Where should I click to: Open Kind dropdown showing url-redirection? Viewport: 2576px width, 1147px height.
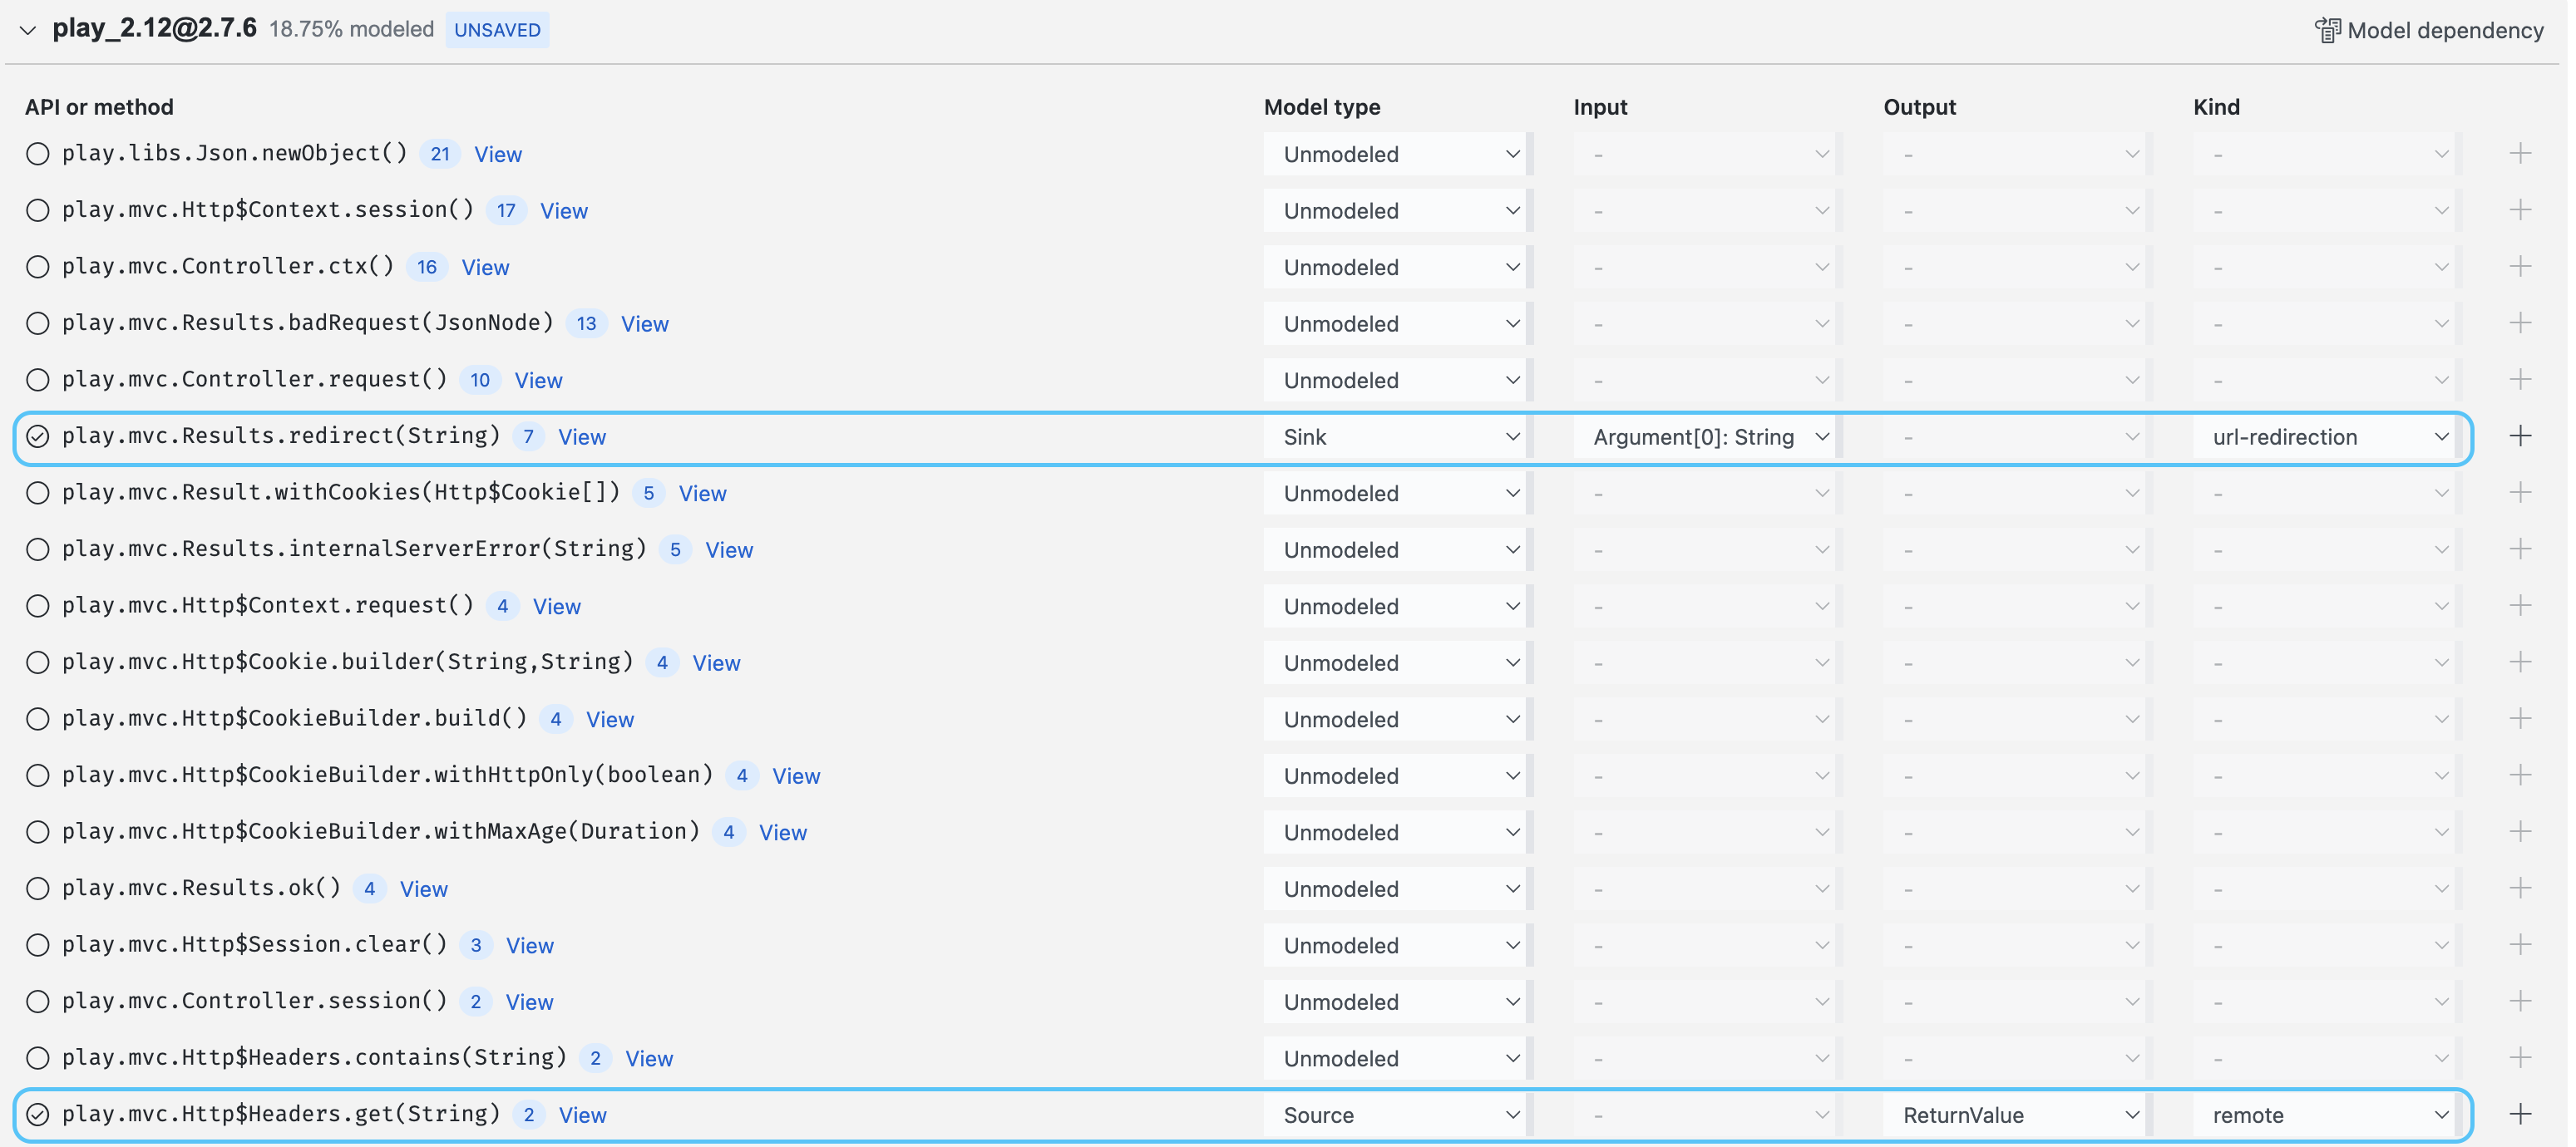2326,437
